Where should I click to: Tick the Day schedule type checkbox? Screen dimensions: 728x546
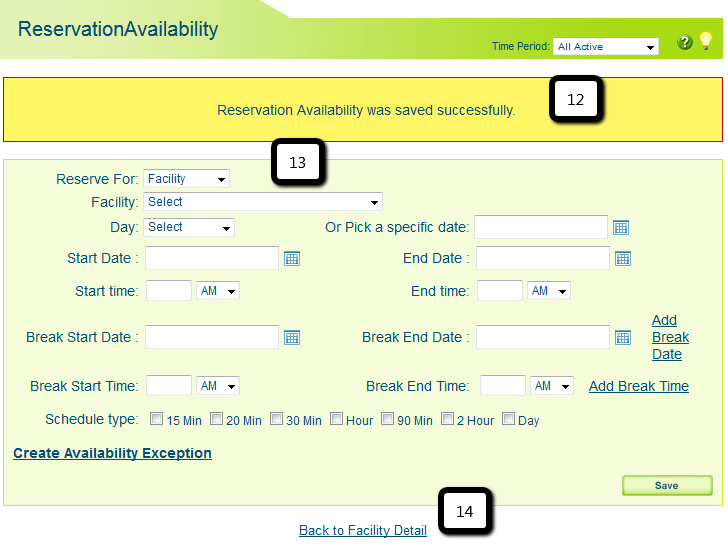click(x=508, y=419)
